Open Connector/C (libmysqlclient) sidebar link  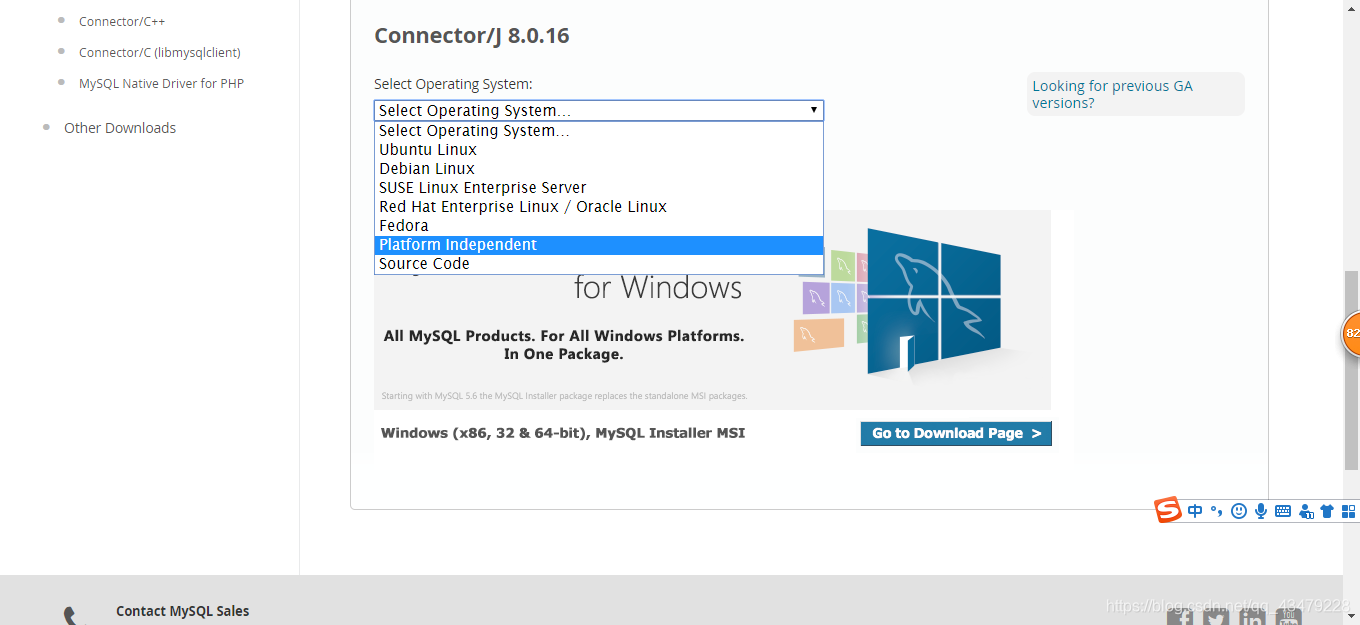coord(160,52)
